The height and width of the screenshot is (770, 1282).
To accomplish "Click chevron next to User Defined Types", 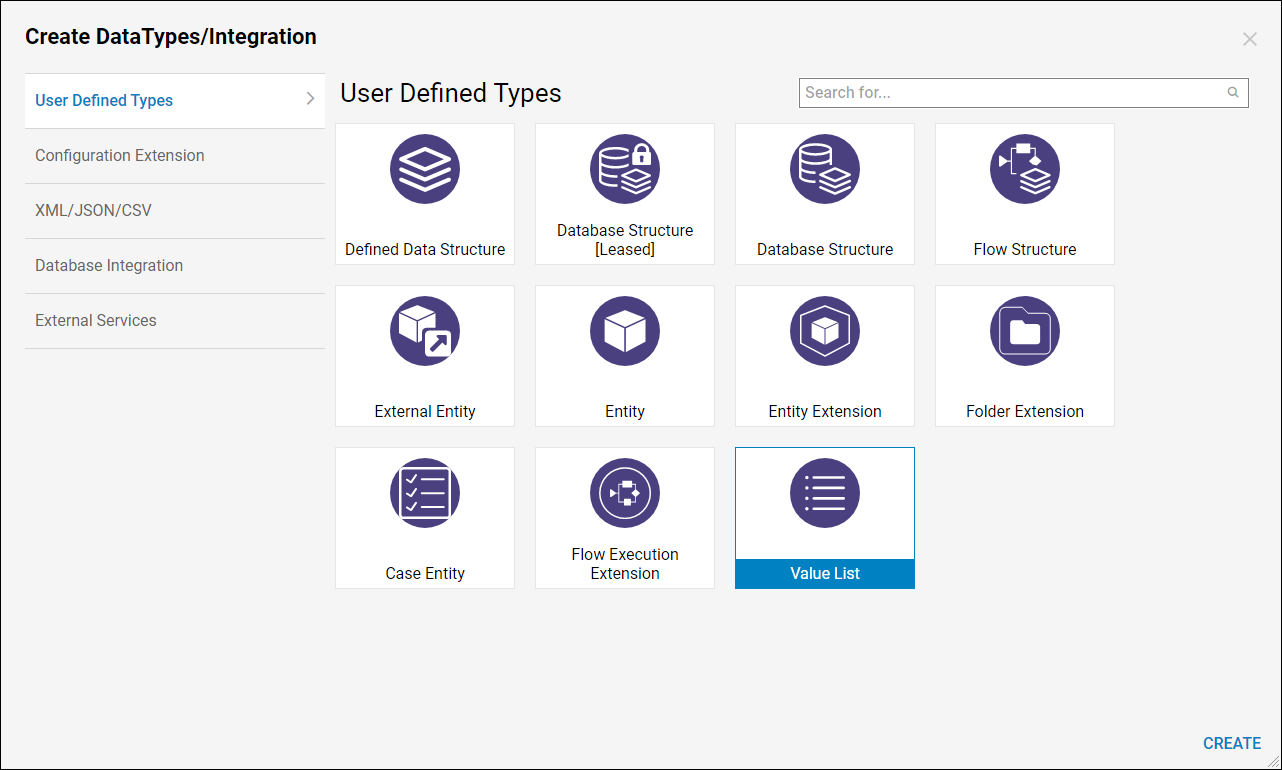I will tap(310, 99).
